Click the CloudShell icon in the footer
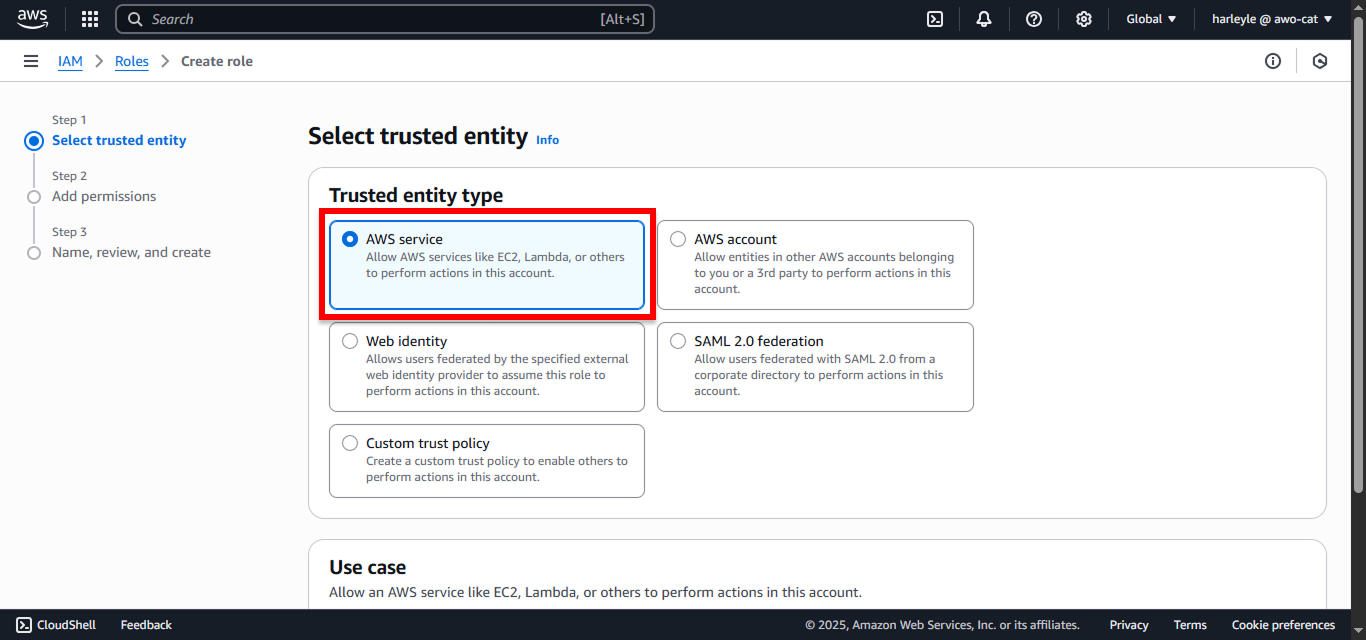The width and height of the screenshot is (1366, 640). (x=24, y=625)
